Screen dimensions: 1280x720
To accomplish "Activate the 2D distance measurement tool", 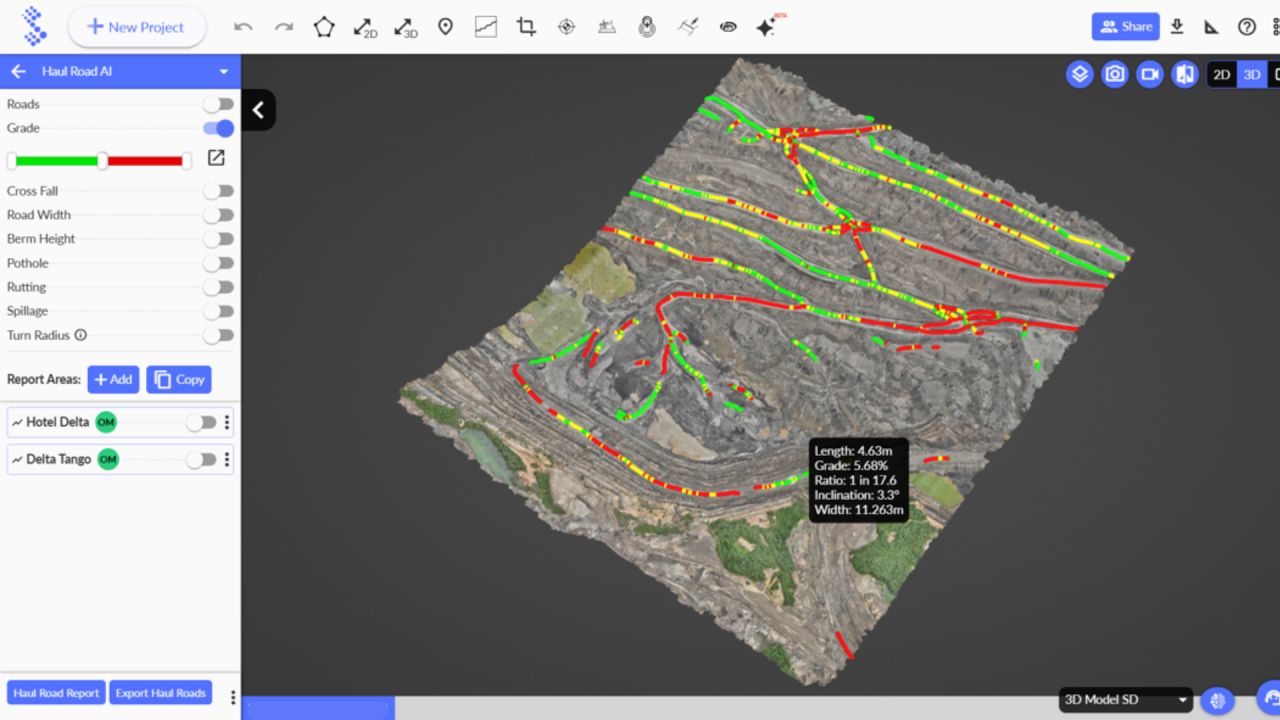I will pyautogui.click(x=365, y=27).
